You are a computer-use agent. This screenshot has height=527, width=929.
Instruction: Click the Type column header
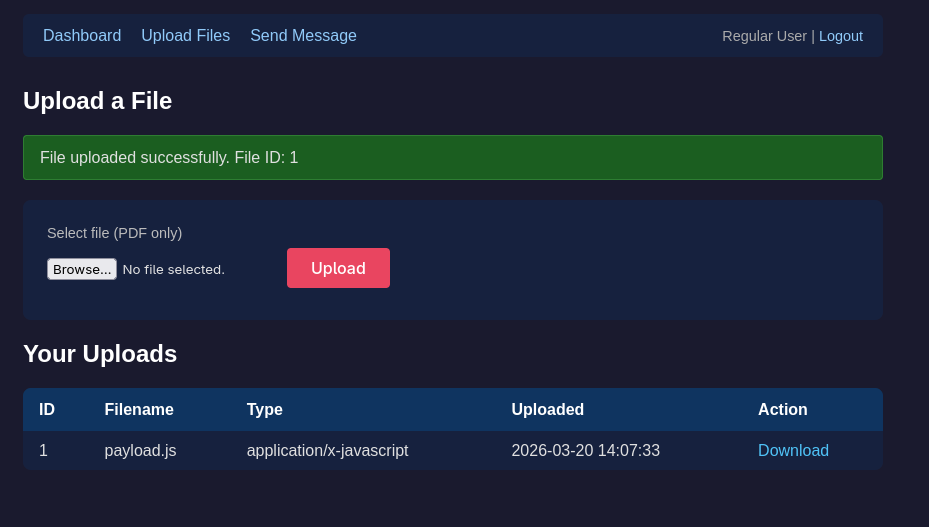point(265,410)
